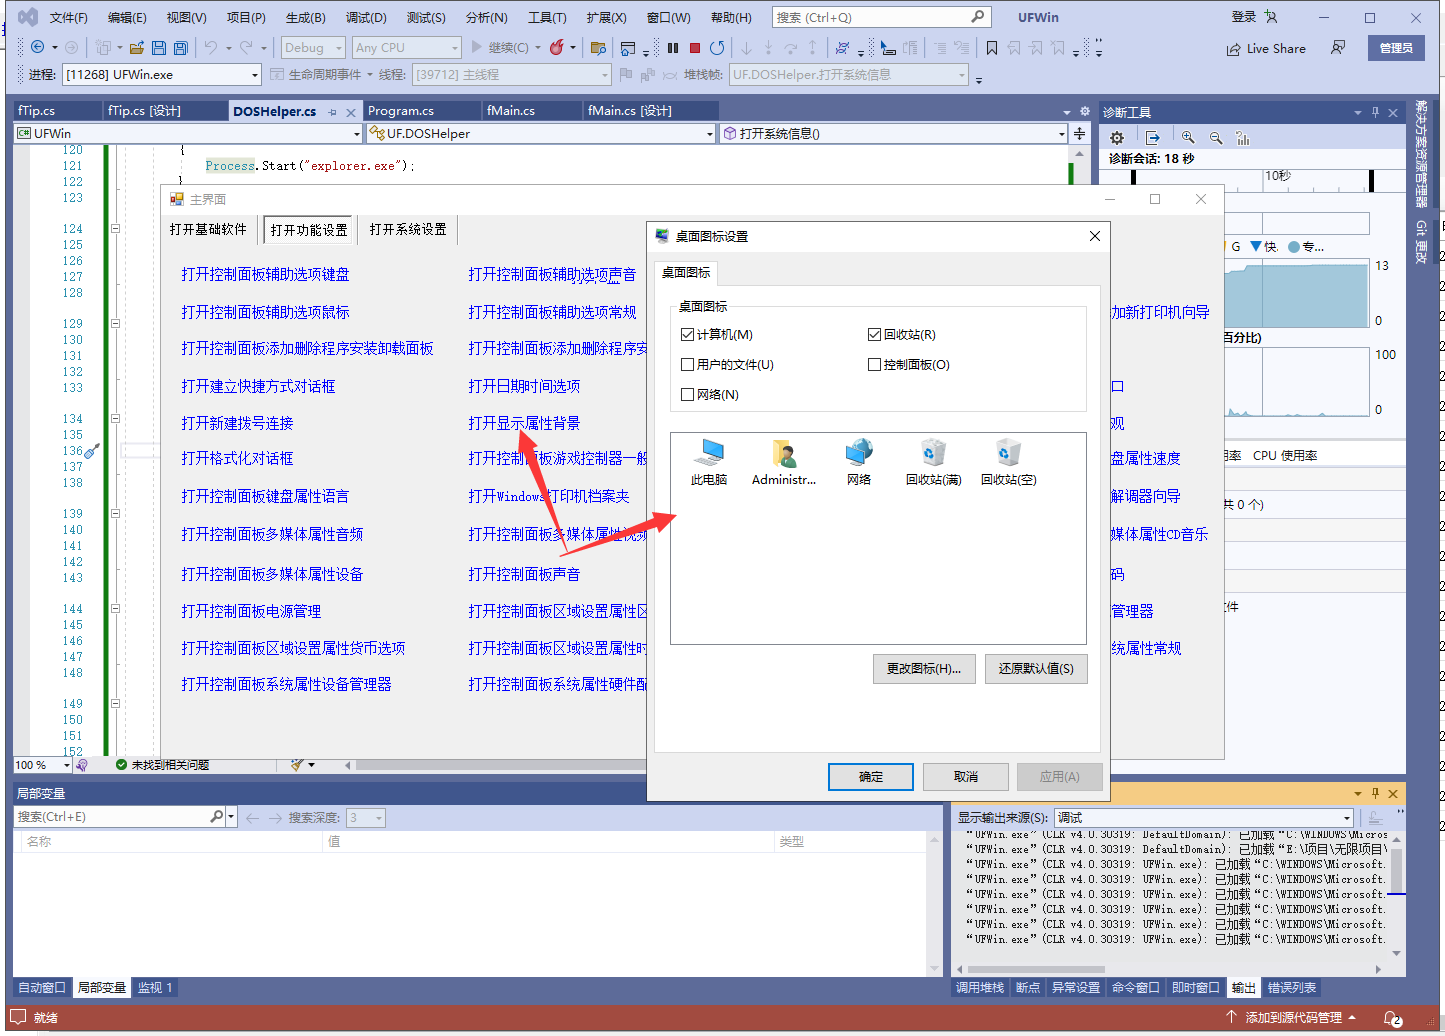This screenshot has width=1445, height=1036.
Task: Toggle the 回收站(R) checkbox
Action: click(874, 334)
